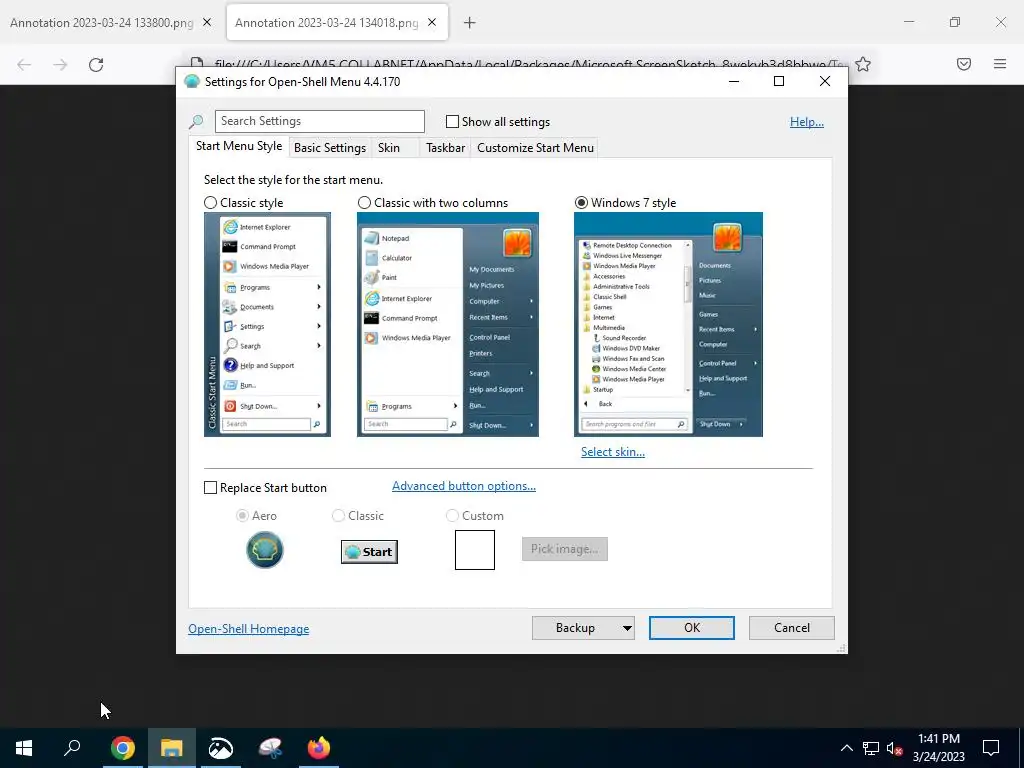Open taskbar search magnifier
1024x768 pixels.
point(72,748)
